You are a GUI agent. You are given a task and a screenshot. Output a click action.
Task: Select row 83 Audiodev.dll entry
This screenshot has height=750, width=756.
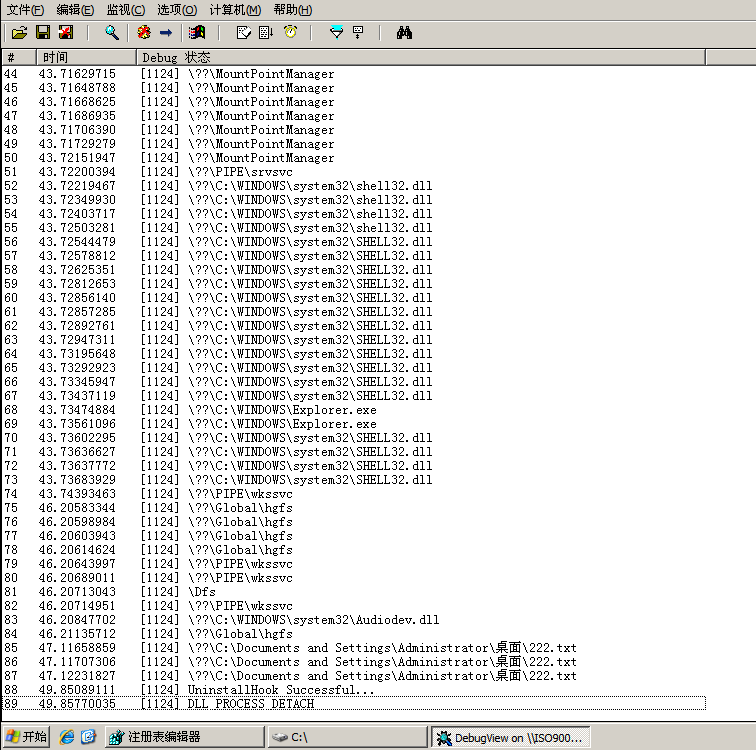tap(354, 619)
